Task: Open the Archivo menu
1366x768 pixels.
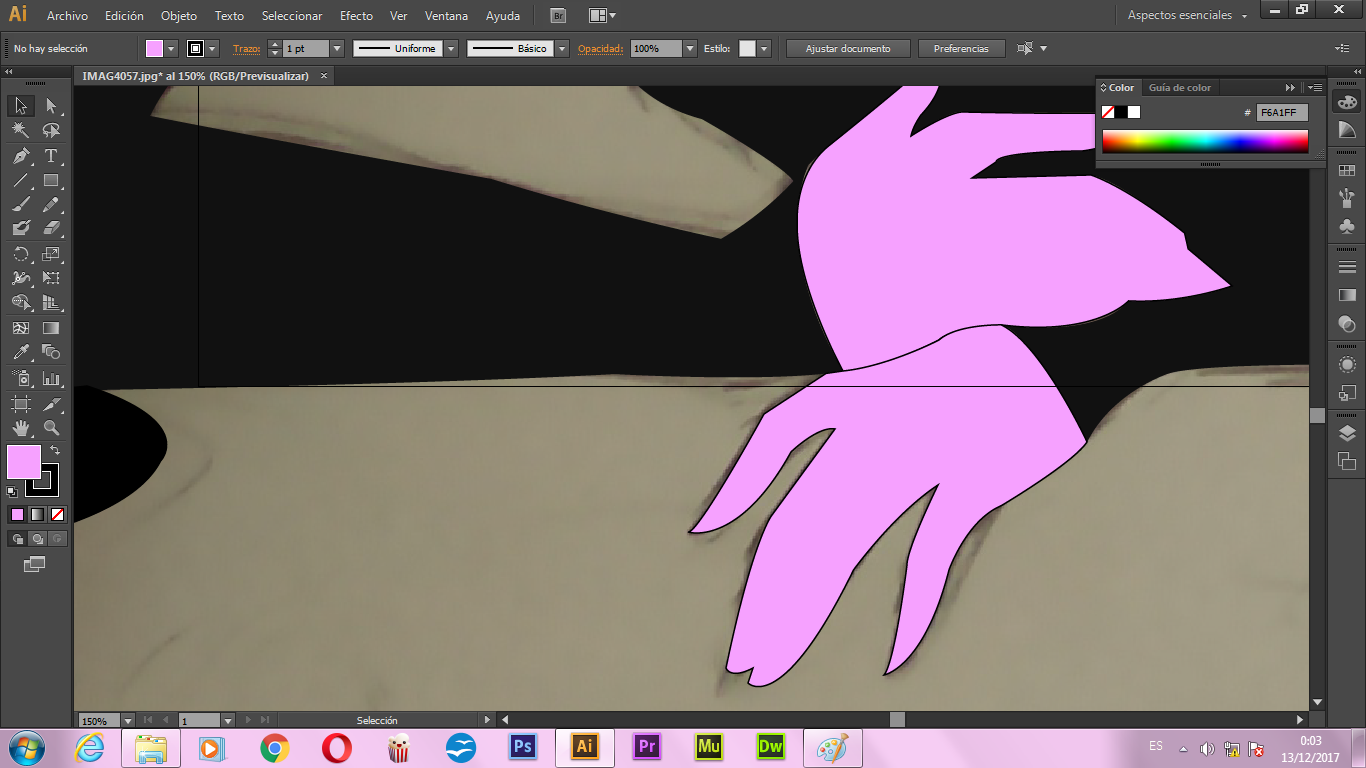Action: (67, 16)
